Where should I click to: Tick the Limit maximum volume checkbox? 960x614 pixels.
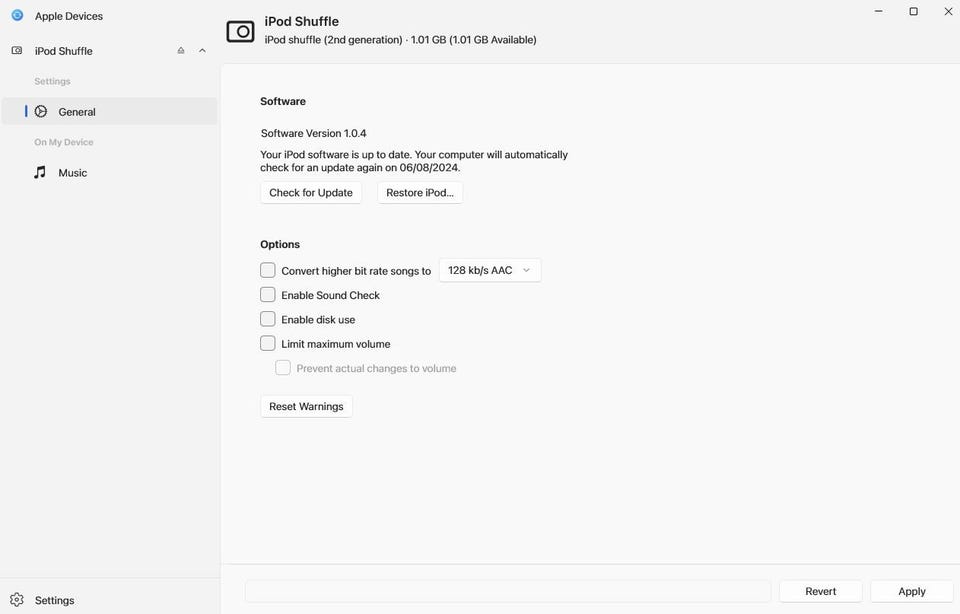(268, 343)
